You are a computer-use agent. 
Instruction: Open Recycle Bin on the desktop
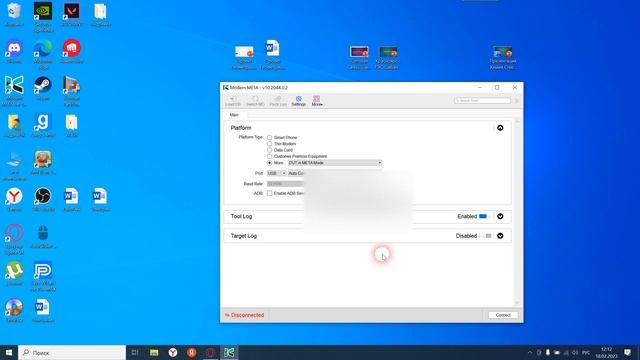point(14,15)
